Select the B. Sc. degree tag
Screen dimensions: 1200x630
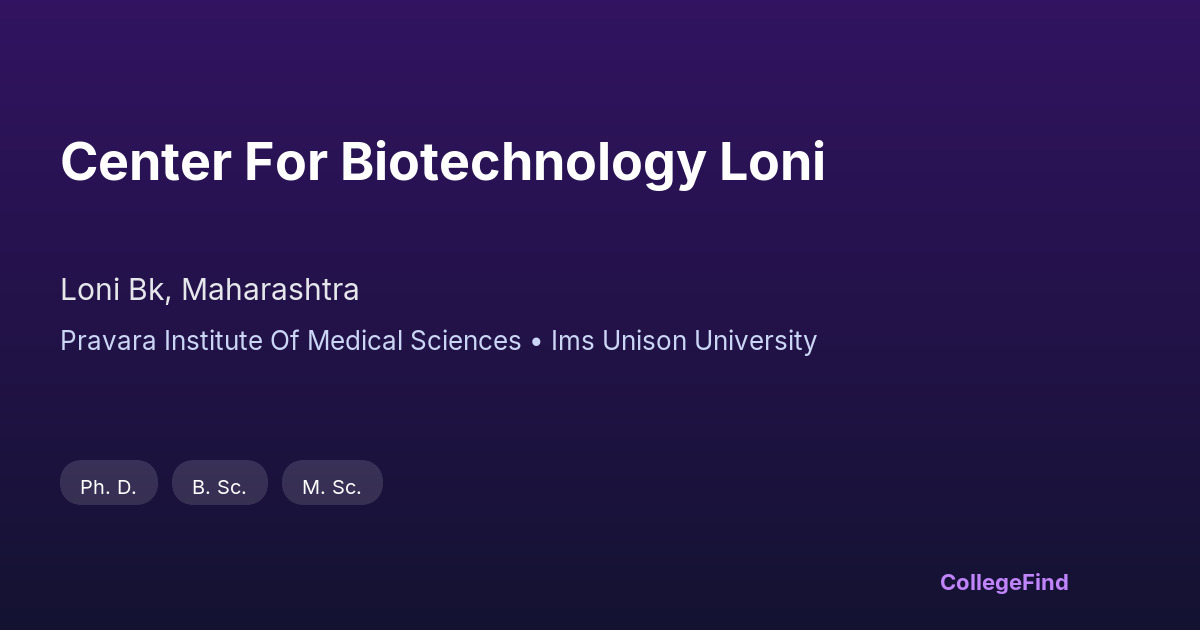pos(219,487)
